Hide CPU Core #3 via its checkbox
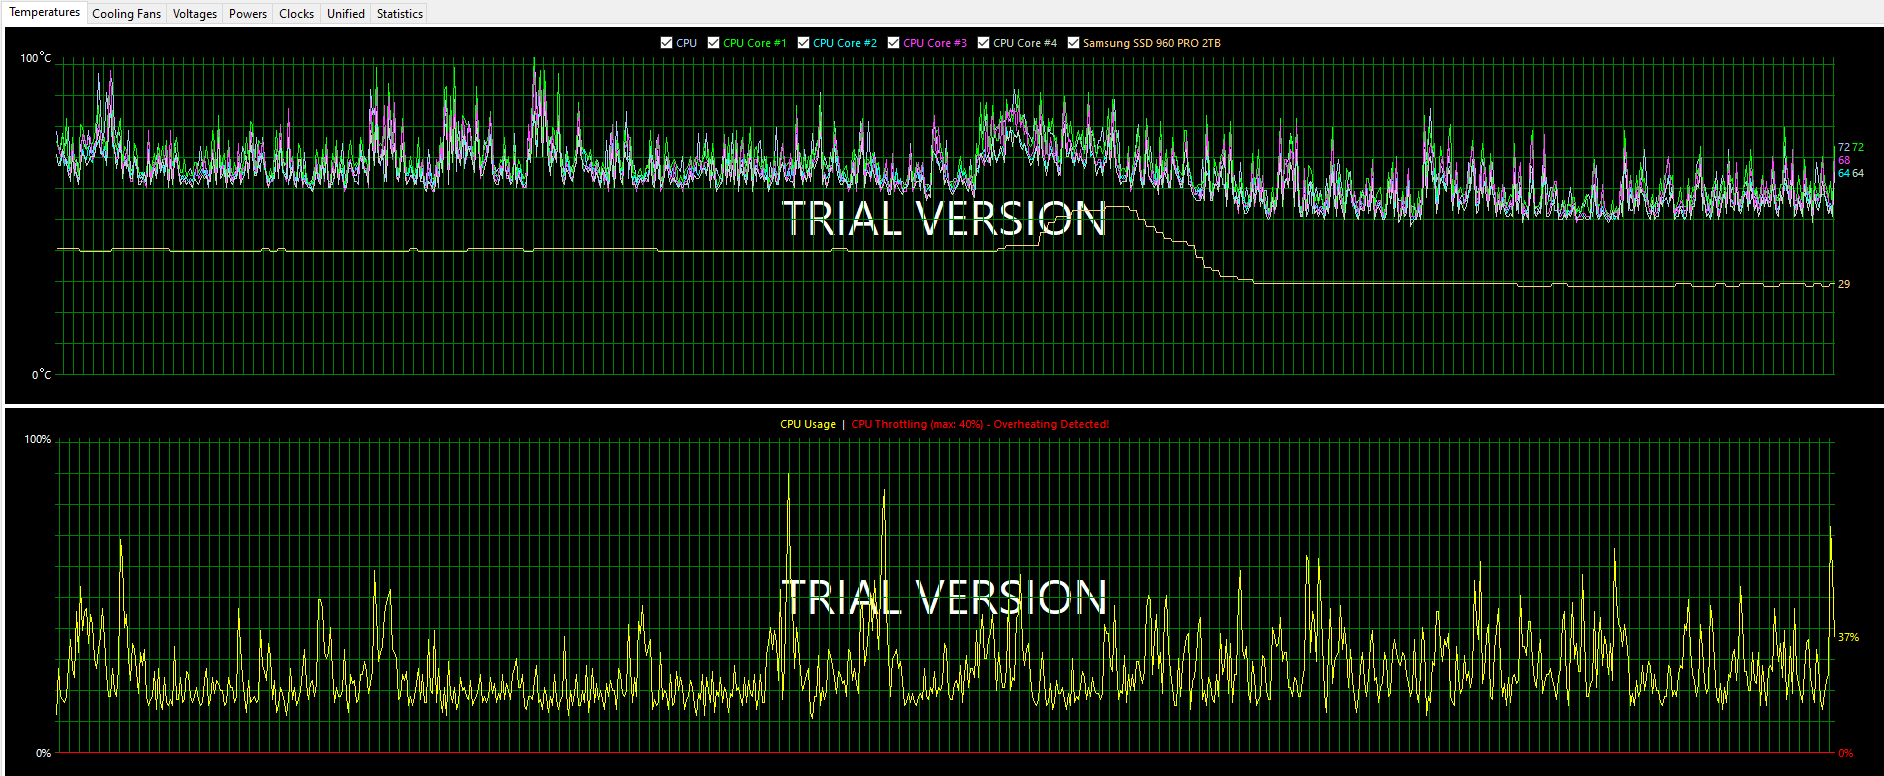Image resolution: width=1884 pixels, height=776 pixels. (893, 43)
